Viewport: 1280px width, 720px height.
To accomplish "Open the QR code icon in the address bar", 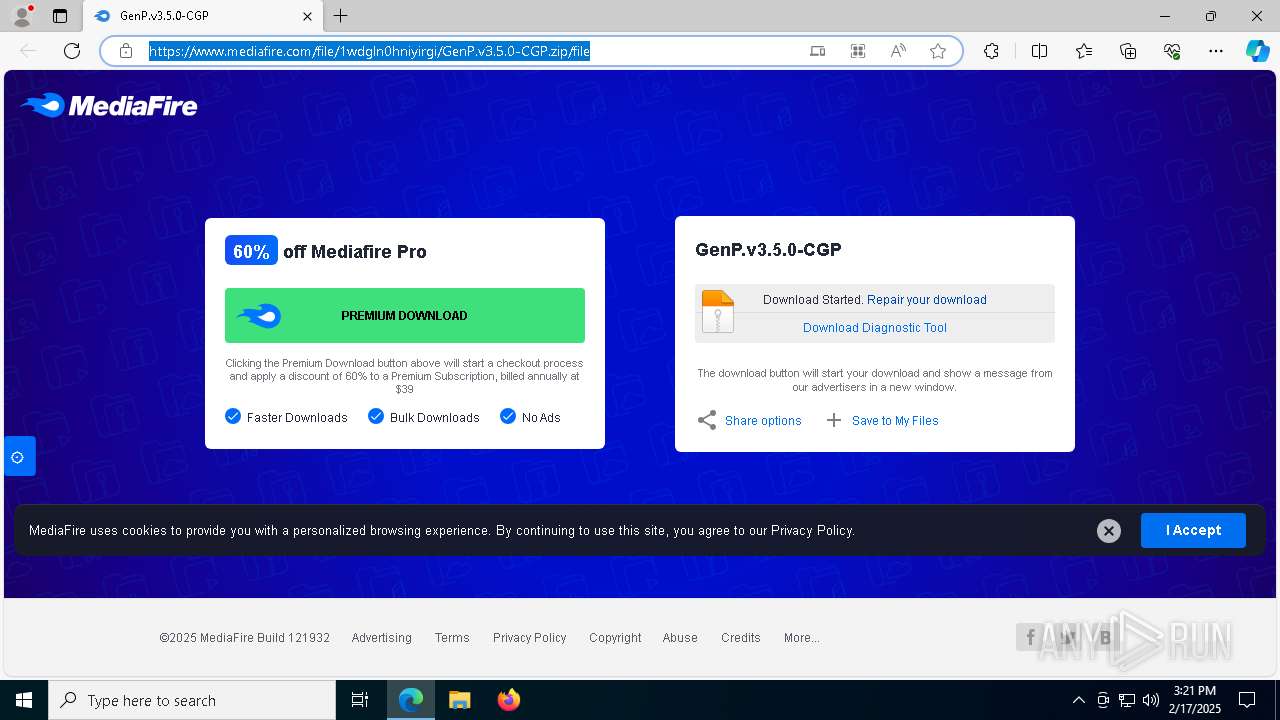I will point(858,51).
